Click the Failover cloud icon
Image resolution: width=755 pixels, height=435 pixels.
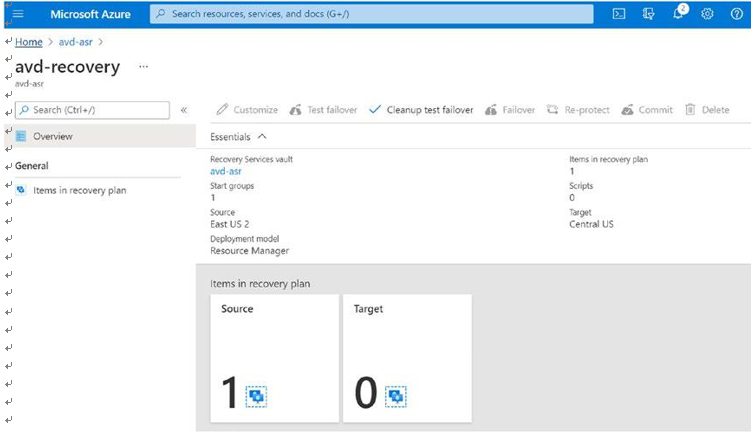(491, 110)
